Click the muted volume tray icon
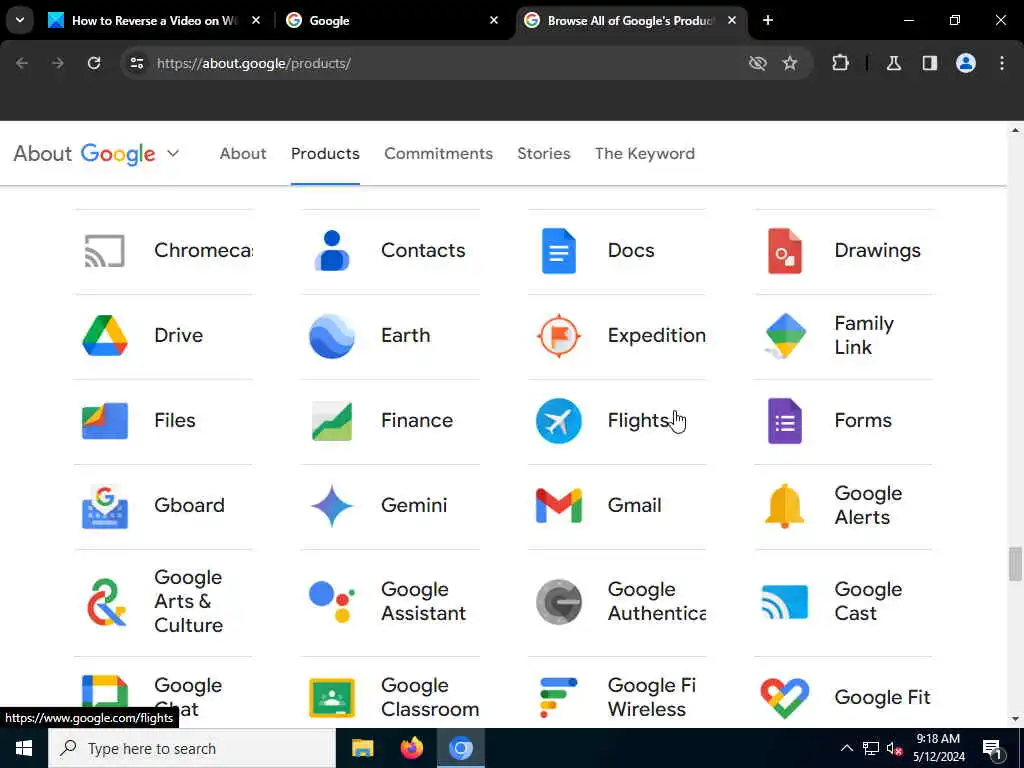The width and height of the screenshot is (1024, 768). tap(894, 748)
